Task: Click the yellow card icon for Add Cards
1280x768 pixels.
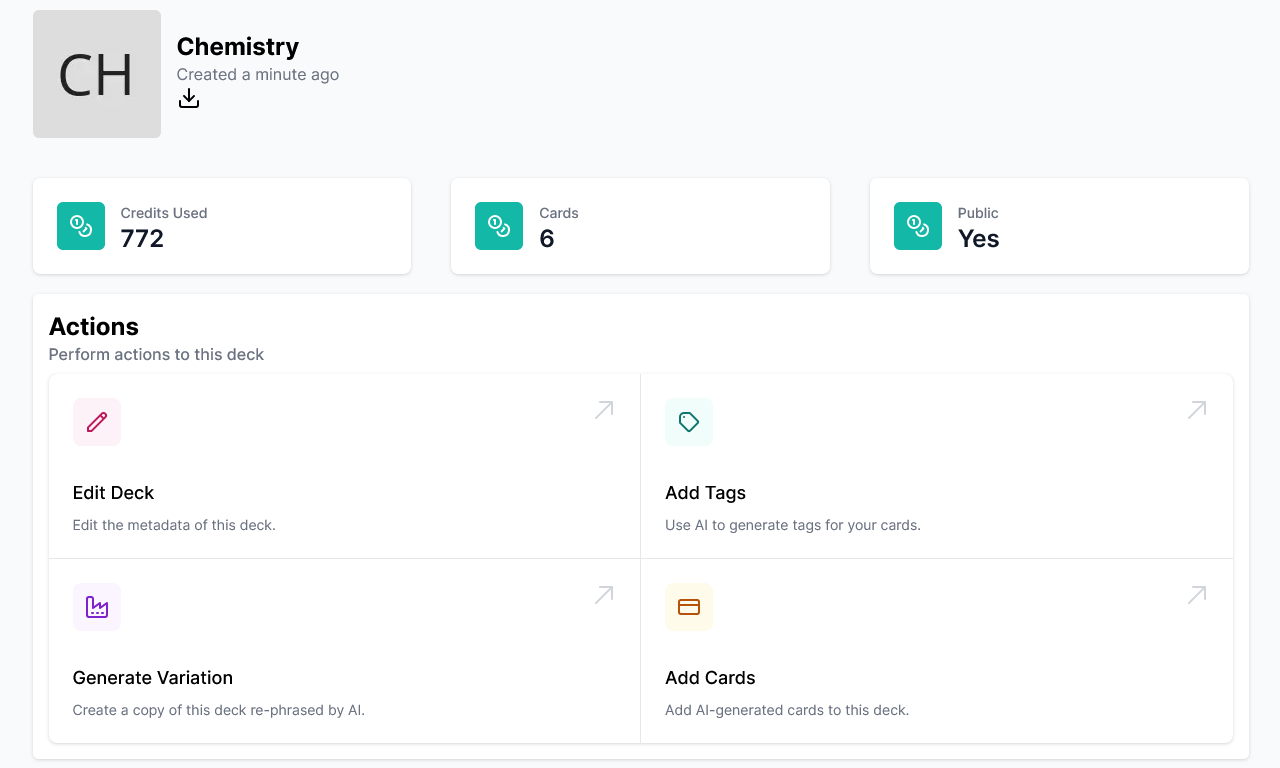Action: tap(689, 607)
